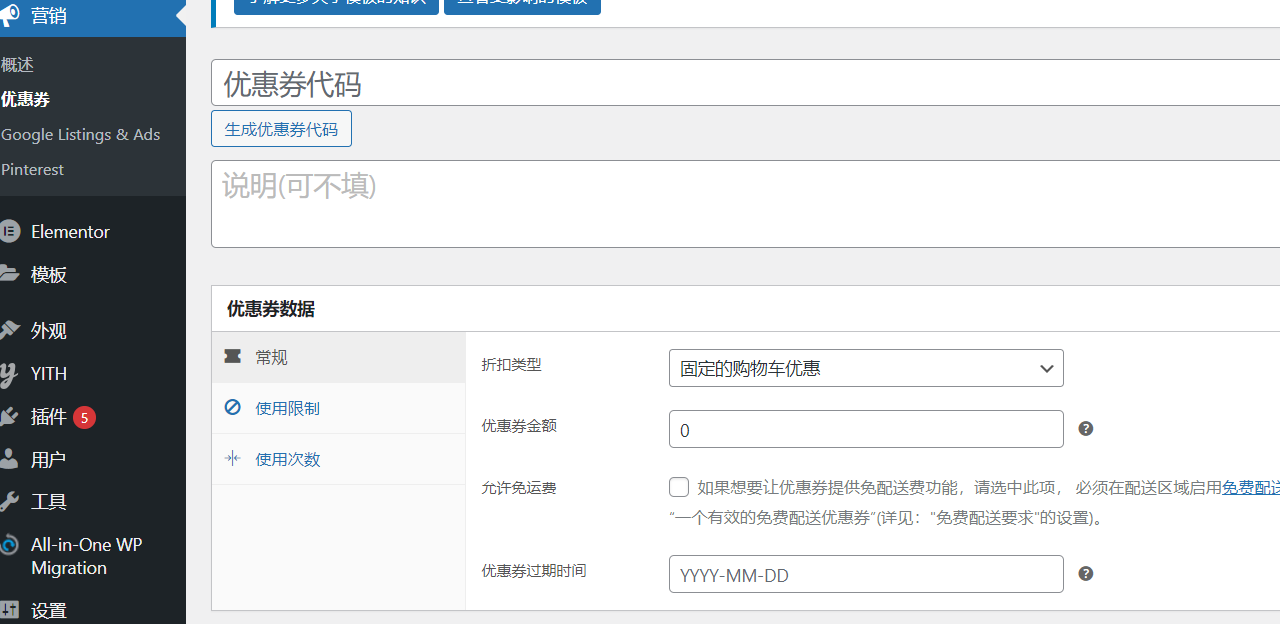Focus the 优惠券代码 title field
Viewport: 1280px width, 624px height.
point(745,83)
